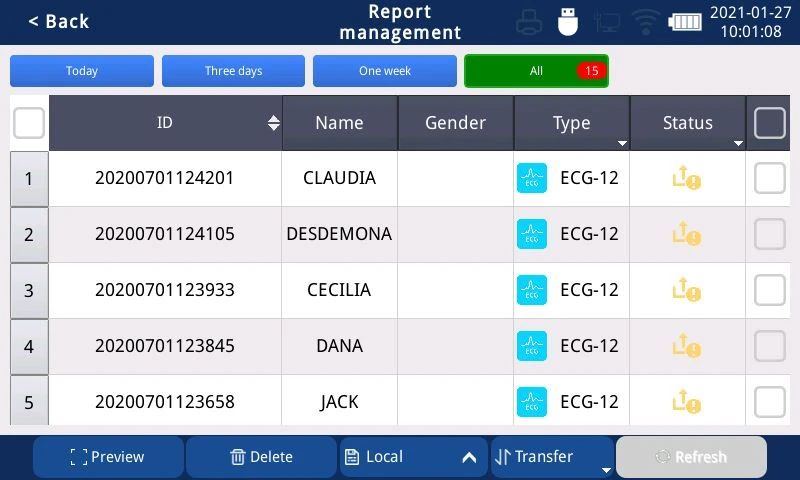The width and height of the screenshot is (800, 480).
Task: Click the name CECILIA
Action: (339, 290)
